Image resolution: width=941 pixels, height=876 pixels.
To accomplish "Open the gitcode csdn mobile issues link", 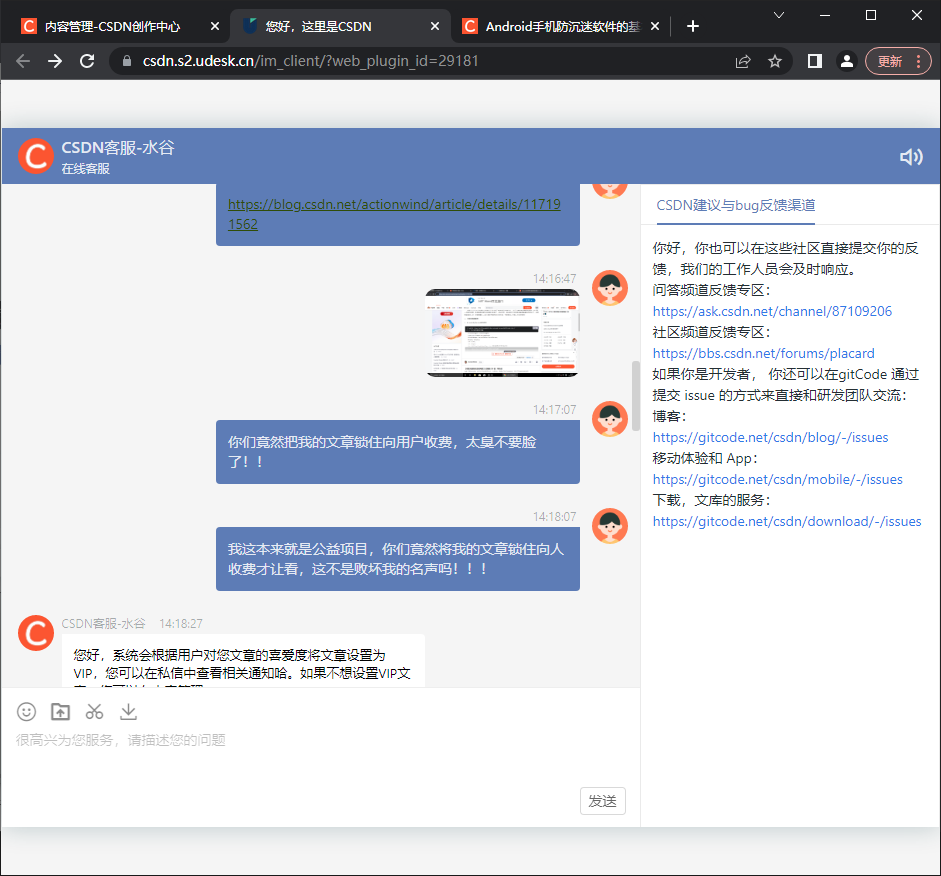I will point(777,479).
